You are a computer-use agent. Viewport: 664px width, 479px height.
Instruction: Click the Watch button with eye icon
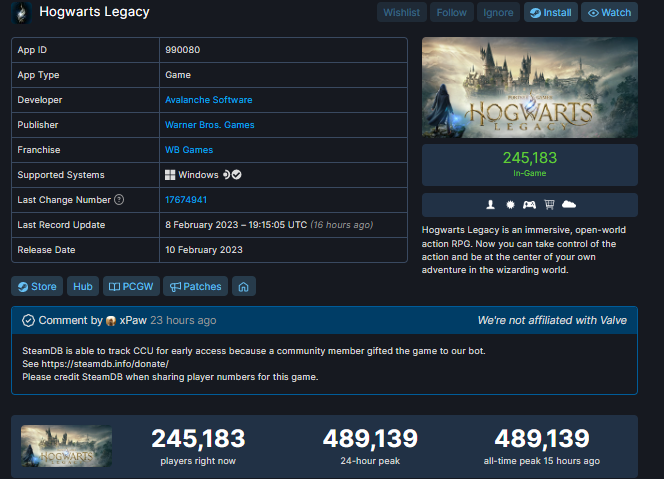pos(609,13)
